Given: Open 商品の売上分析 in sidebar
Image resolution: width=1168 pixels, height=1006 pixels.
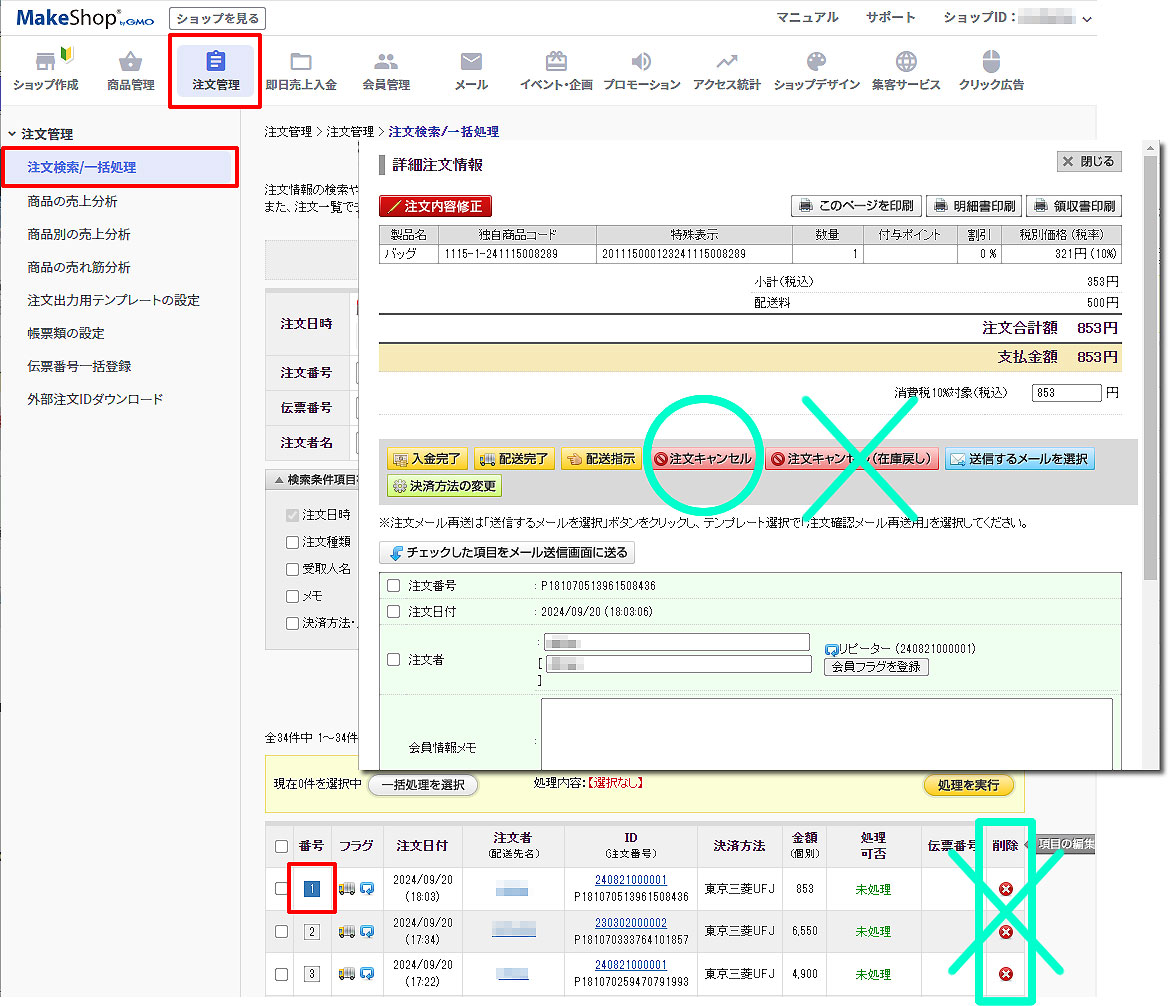Looking at the screenshot, I should (x=72, y=202).
